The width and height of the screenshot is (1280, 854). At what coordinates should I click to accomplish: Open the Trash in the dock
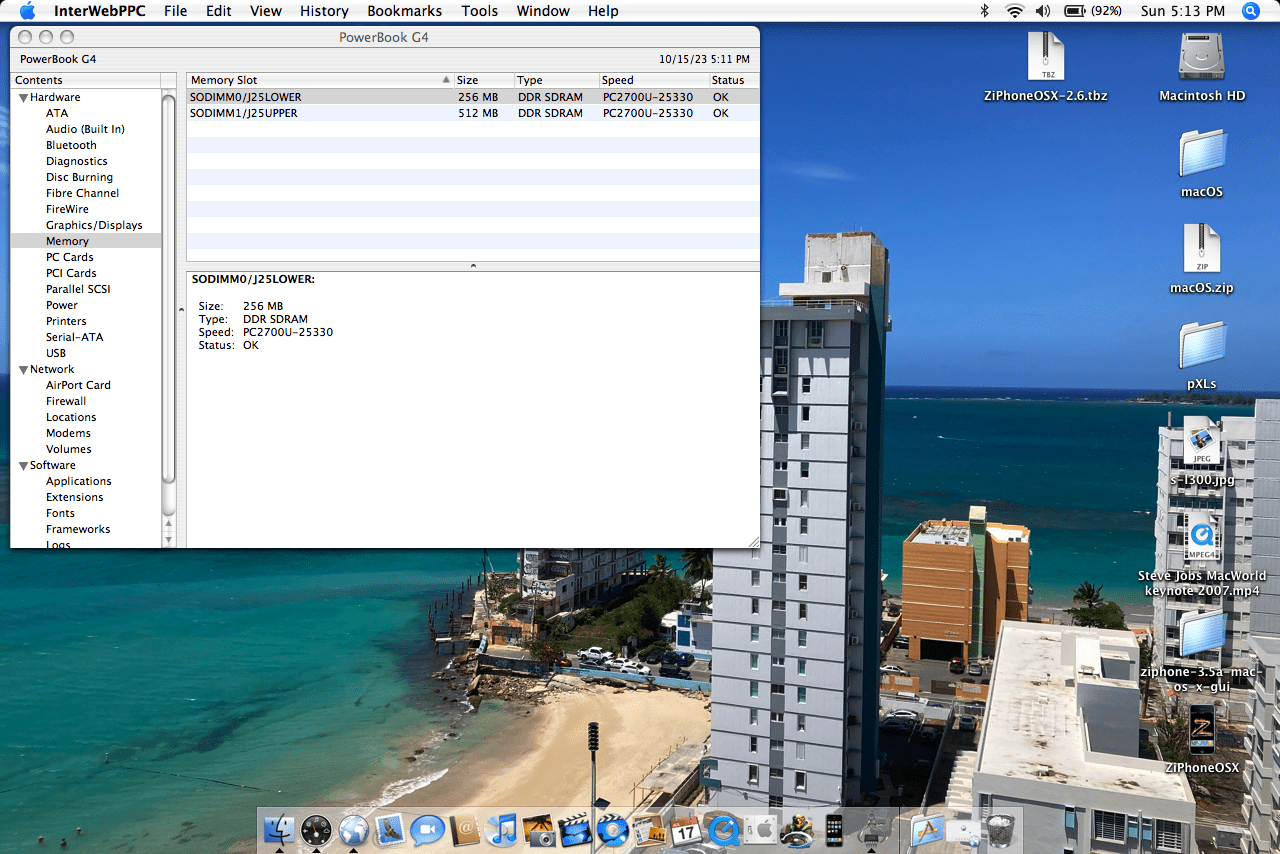coord(1000,830)
